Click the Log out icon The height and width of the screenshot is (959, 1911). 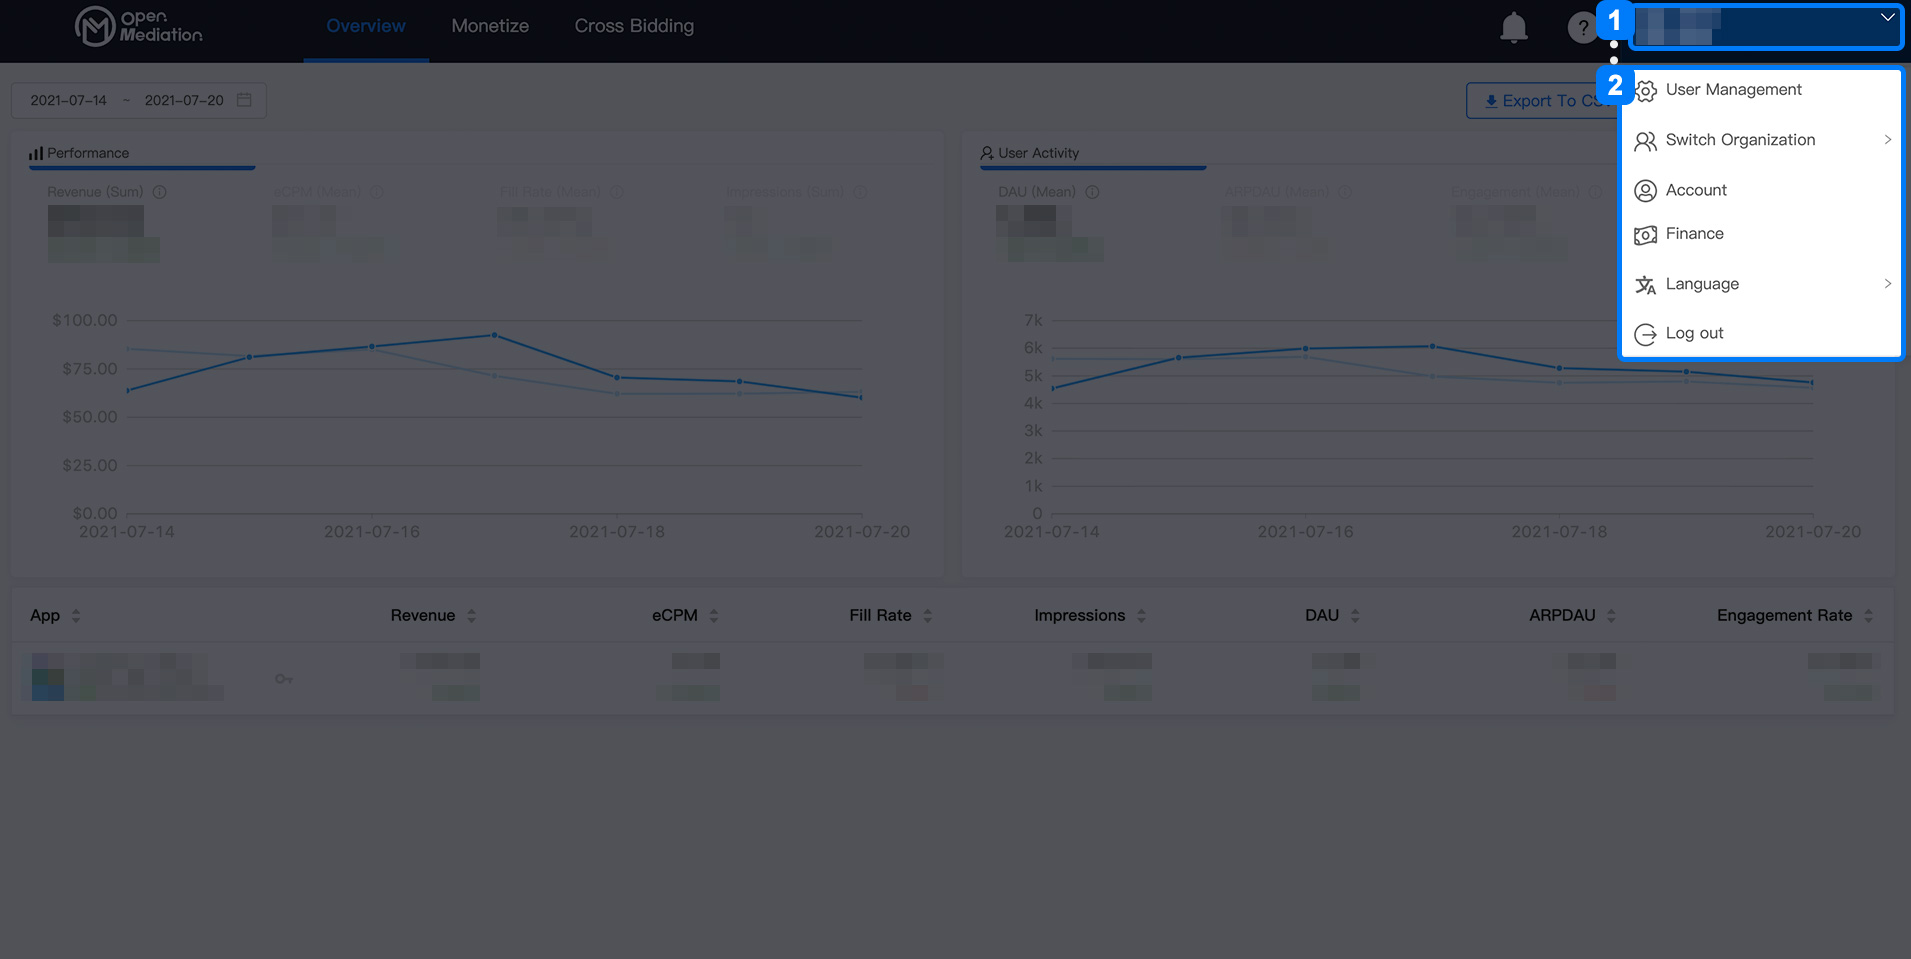click(x=1646, y=334)
